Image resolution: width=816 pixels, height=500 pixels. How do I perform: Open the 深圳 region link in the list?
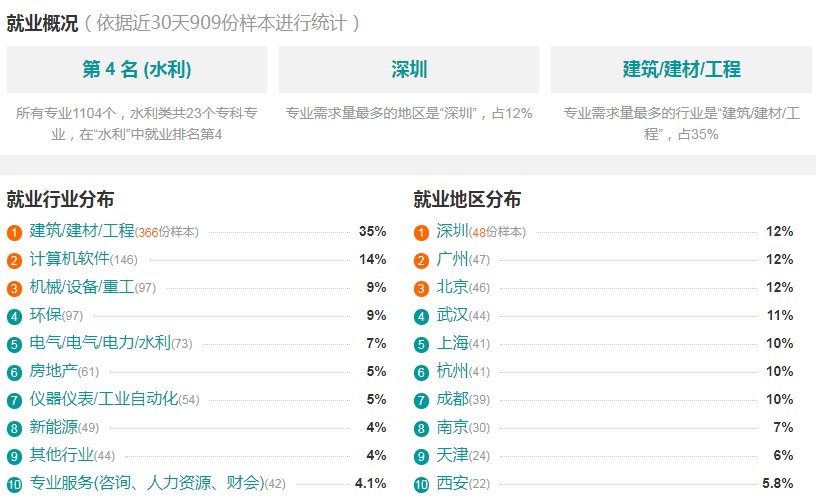(452, 230)
